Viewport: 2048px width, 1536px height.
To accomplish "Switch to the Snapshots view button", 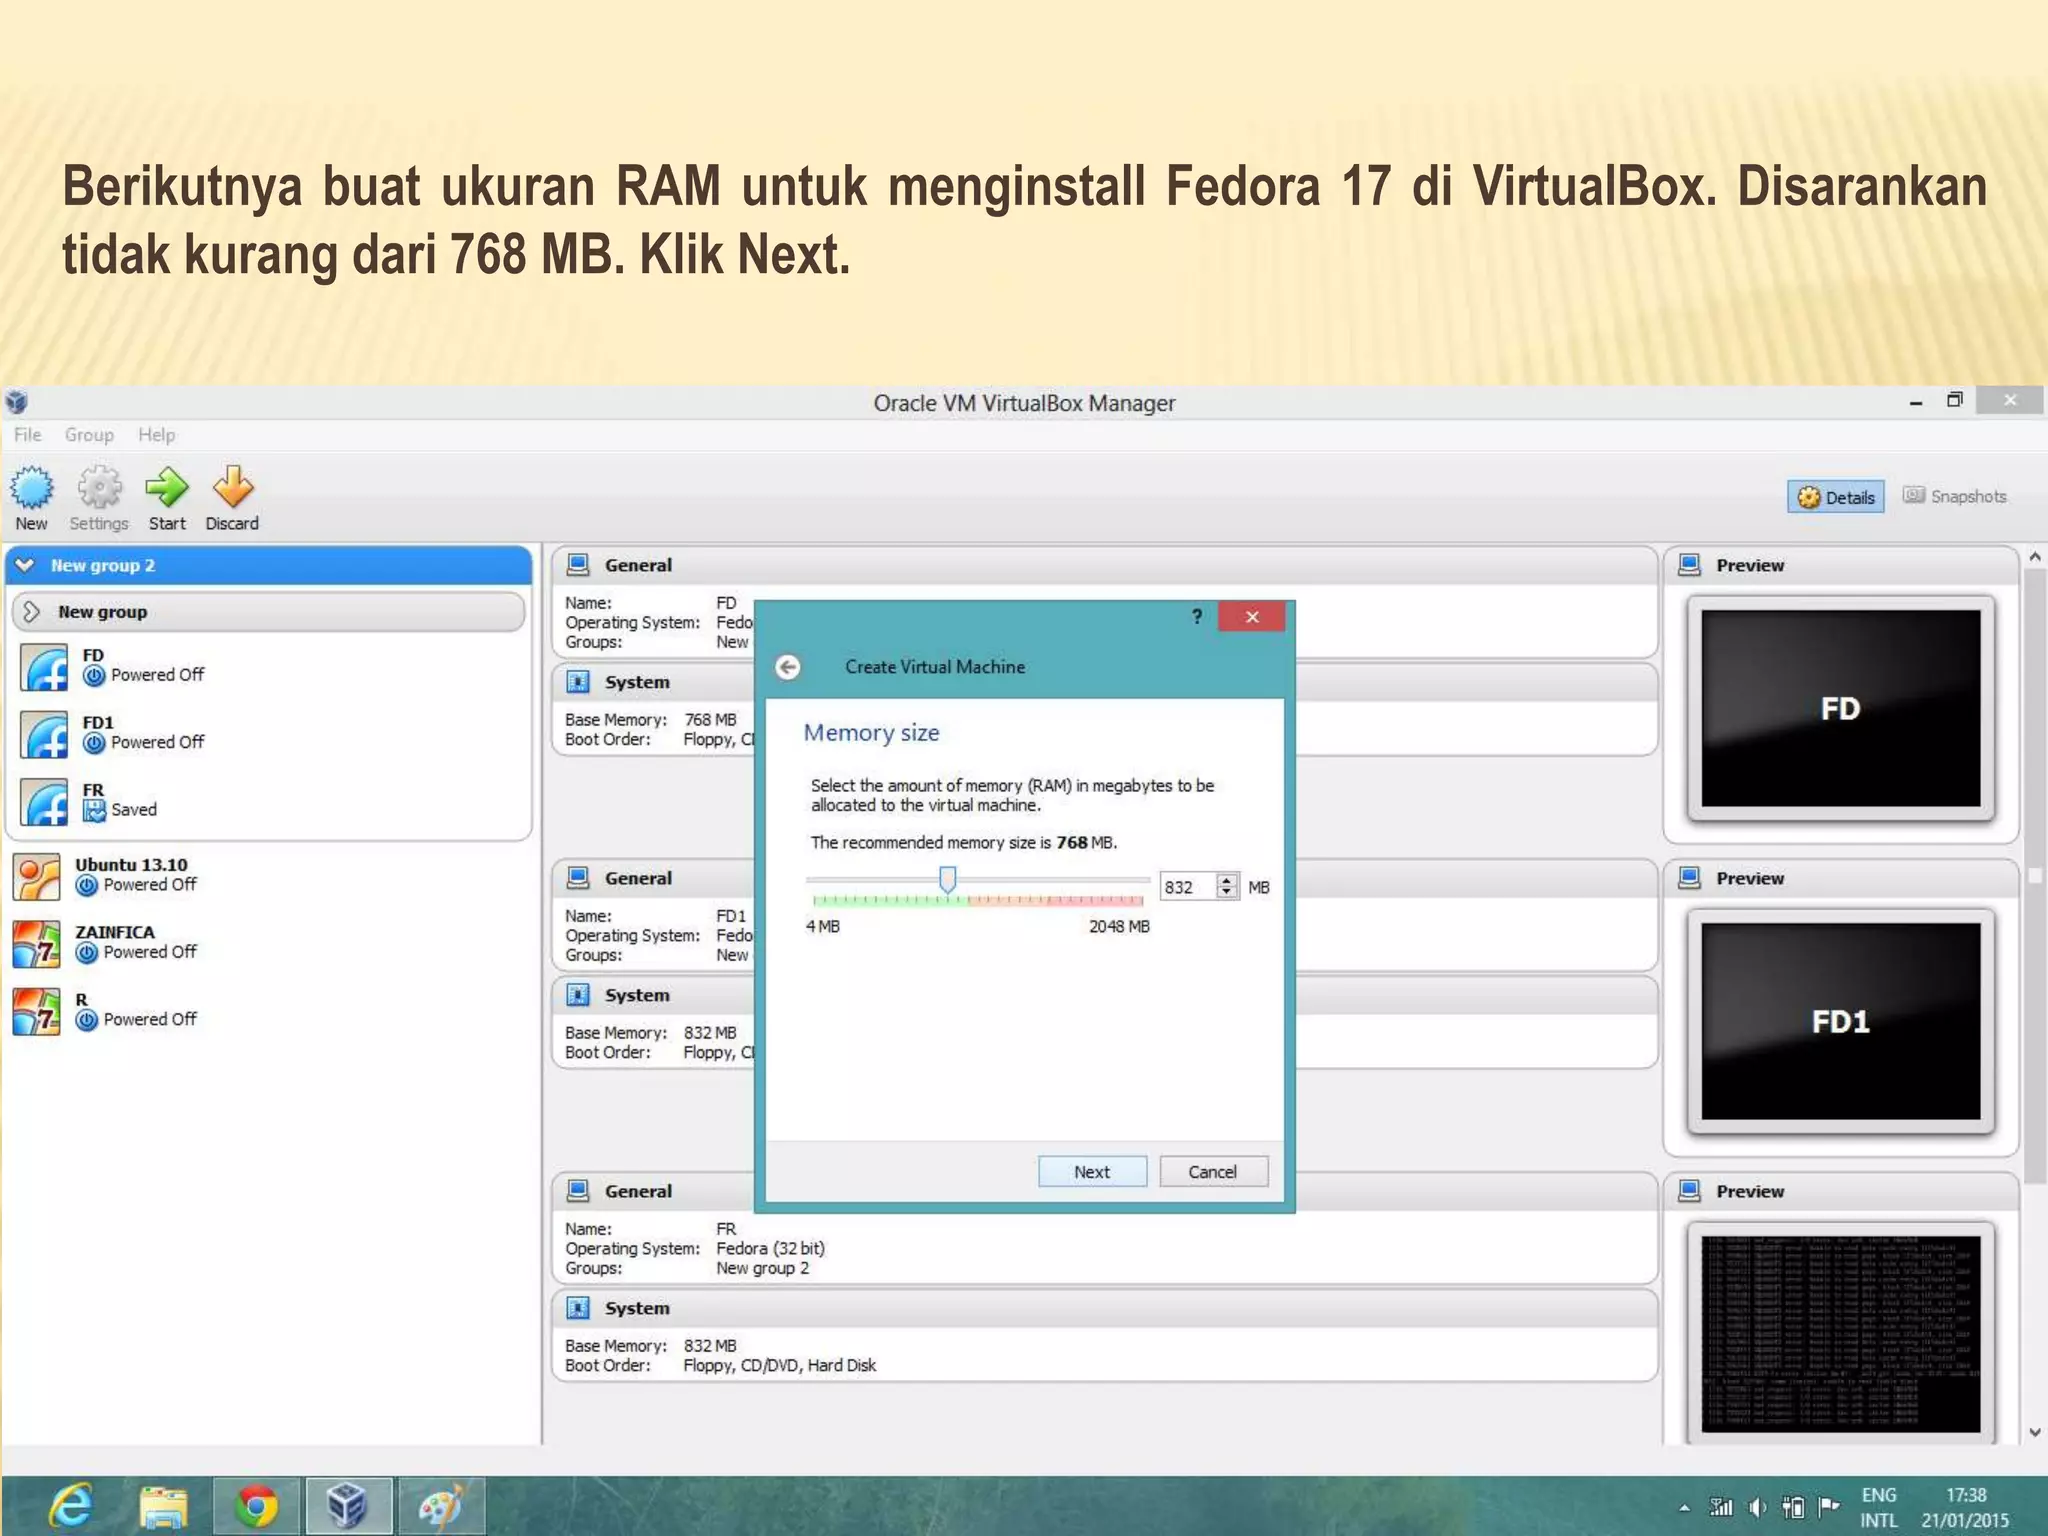I will pos(1955,496).
